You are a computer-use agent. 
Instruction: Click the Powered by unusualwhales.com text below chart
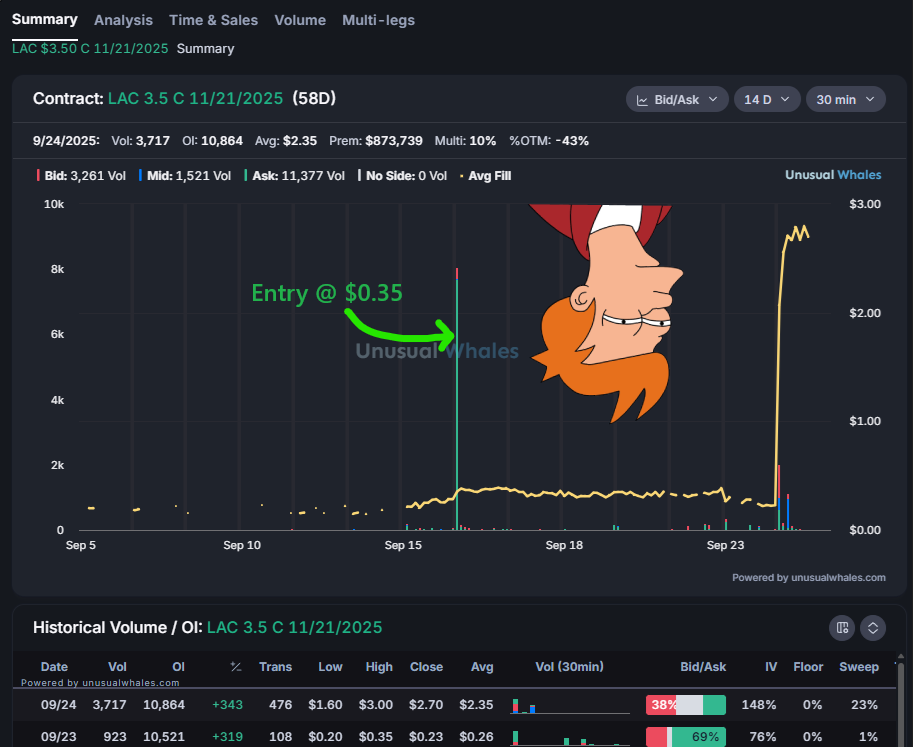[x=808, y=578]
